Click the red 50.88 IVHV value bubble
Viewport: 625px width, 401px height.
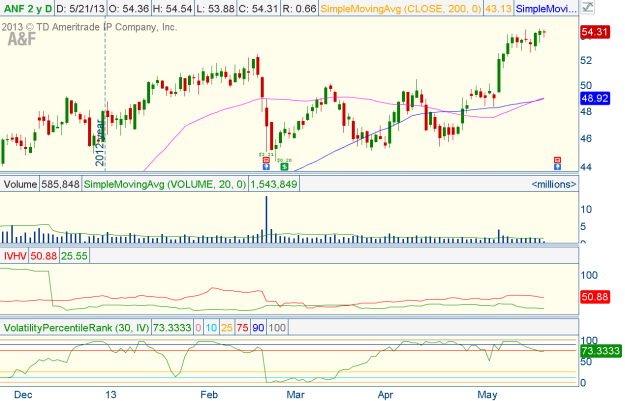pos(597,297)
